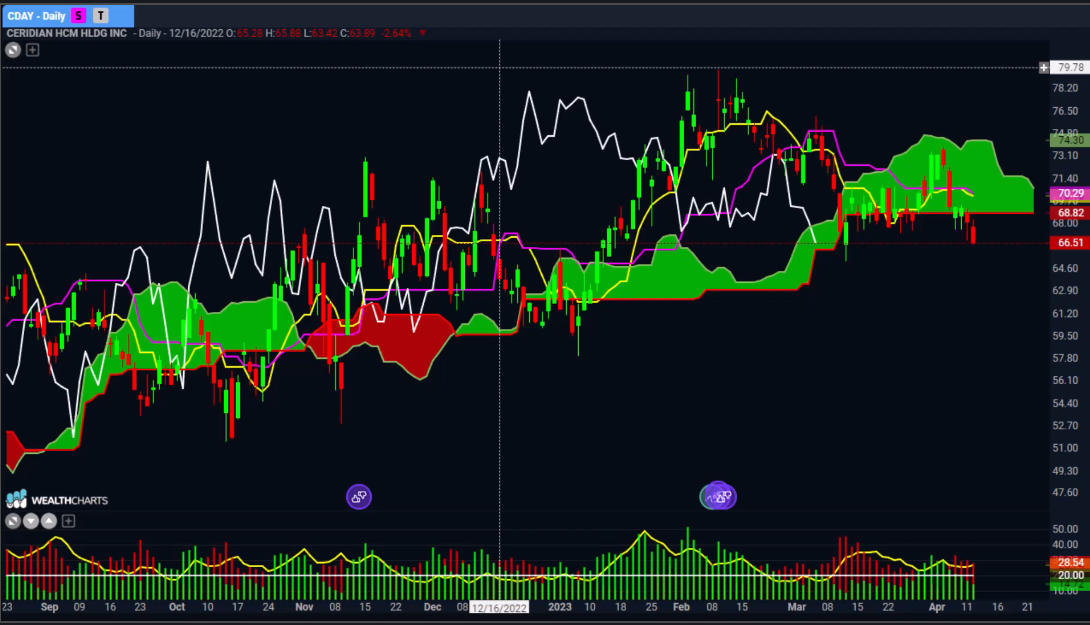1090x625 pixels.
Task: Toggle the volume pane expand icon
Action: (13, 521)
